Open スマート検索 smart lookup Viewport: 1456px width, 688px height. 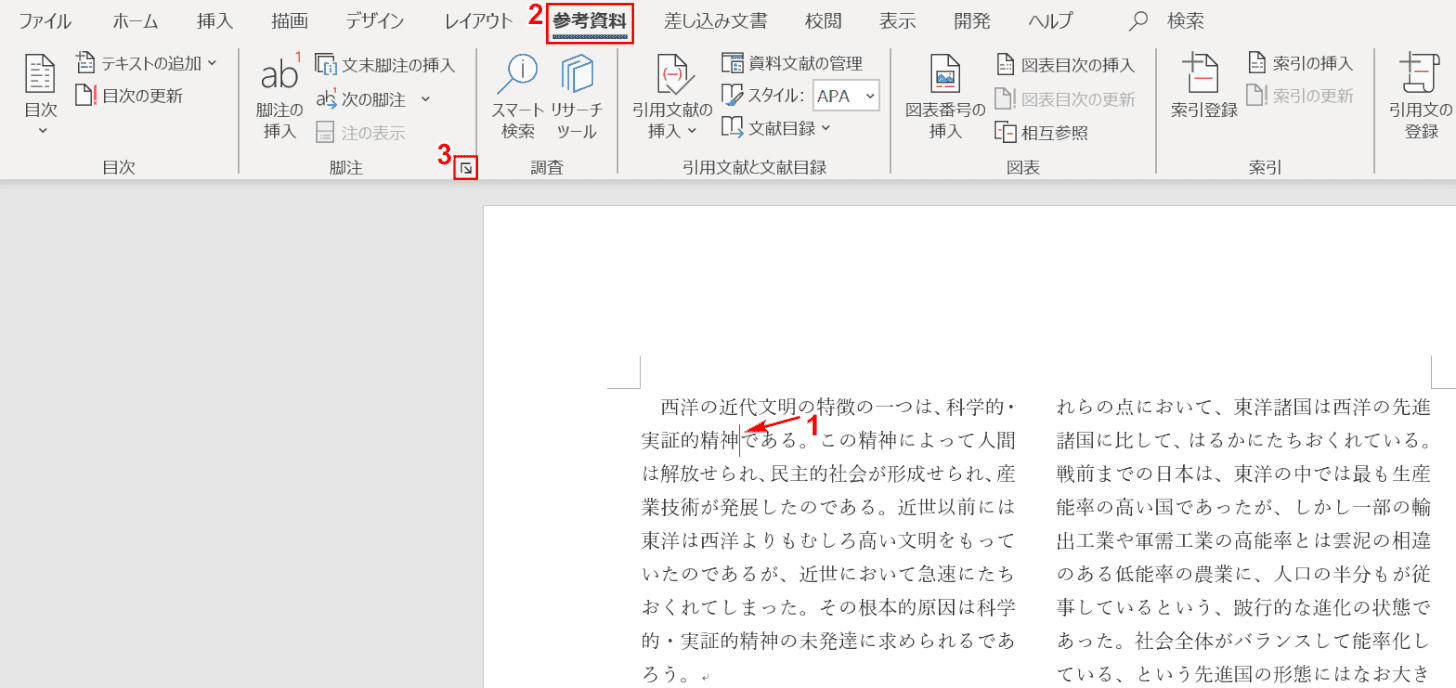click(x=517, y=98)
